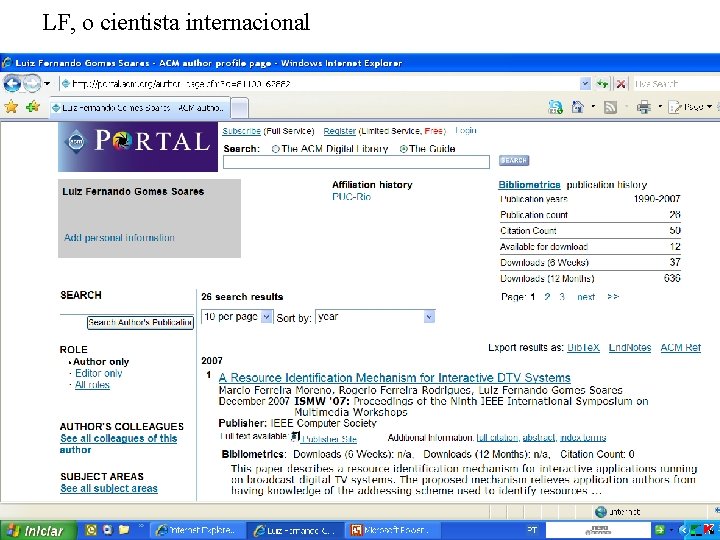
Task: Open the Home button dropdown arrow
Action: click(x=593, y=107)
